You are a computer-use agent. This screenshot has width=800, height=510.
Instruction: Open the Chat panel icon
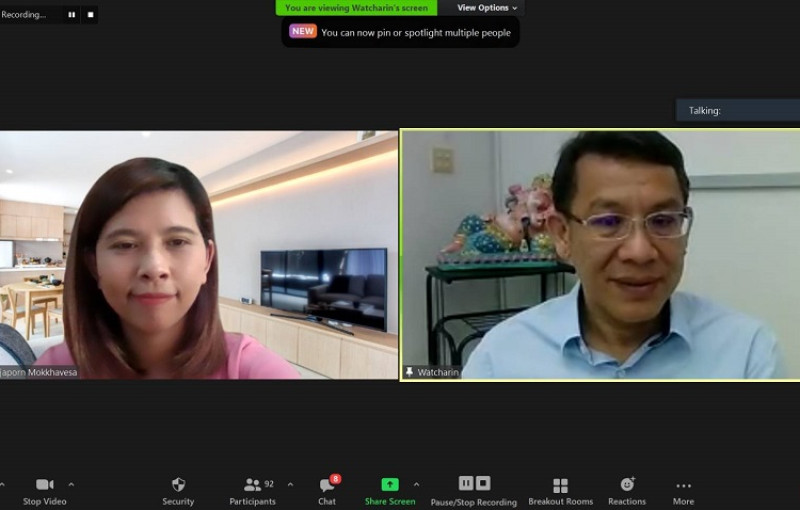[x=327, y=485]
